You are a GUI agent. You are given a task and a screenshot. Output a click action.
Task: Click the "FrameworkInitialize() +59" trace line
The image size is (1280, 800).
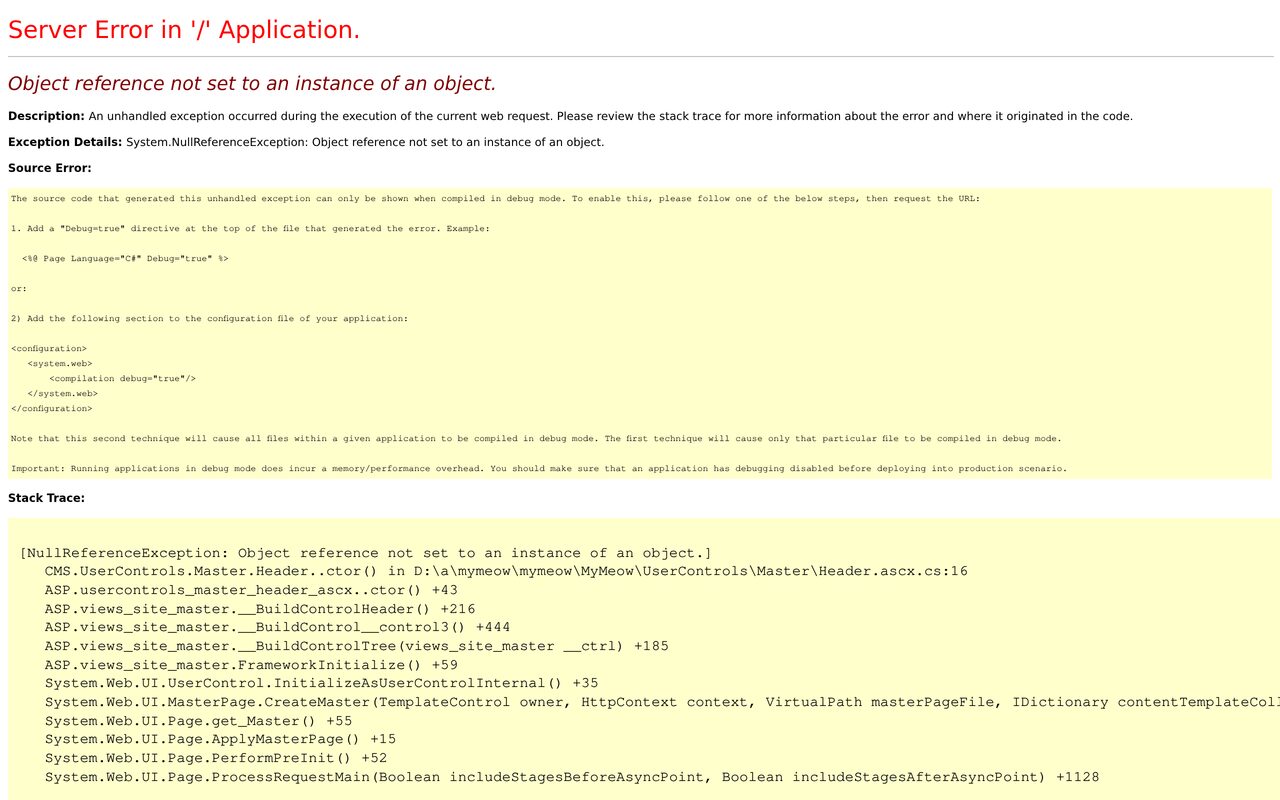pos(251,665)
